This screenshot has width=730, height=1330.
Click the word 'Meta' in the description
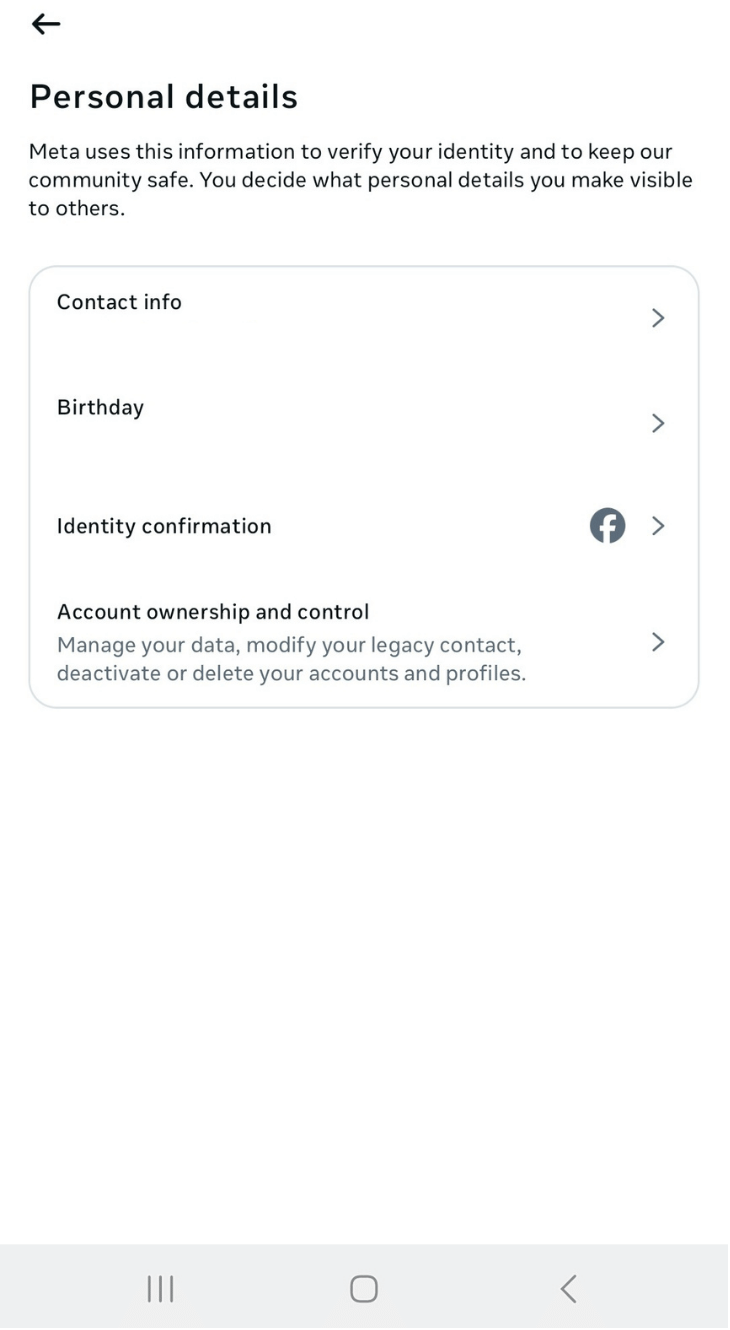click(x=52, y=152)
